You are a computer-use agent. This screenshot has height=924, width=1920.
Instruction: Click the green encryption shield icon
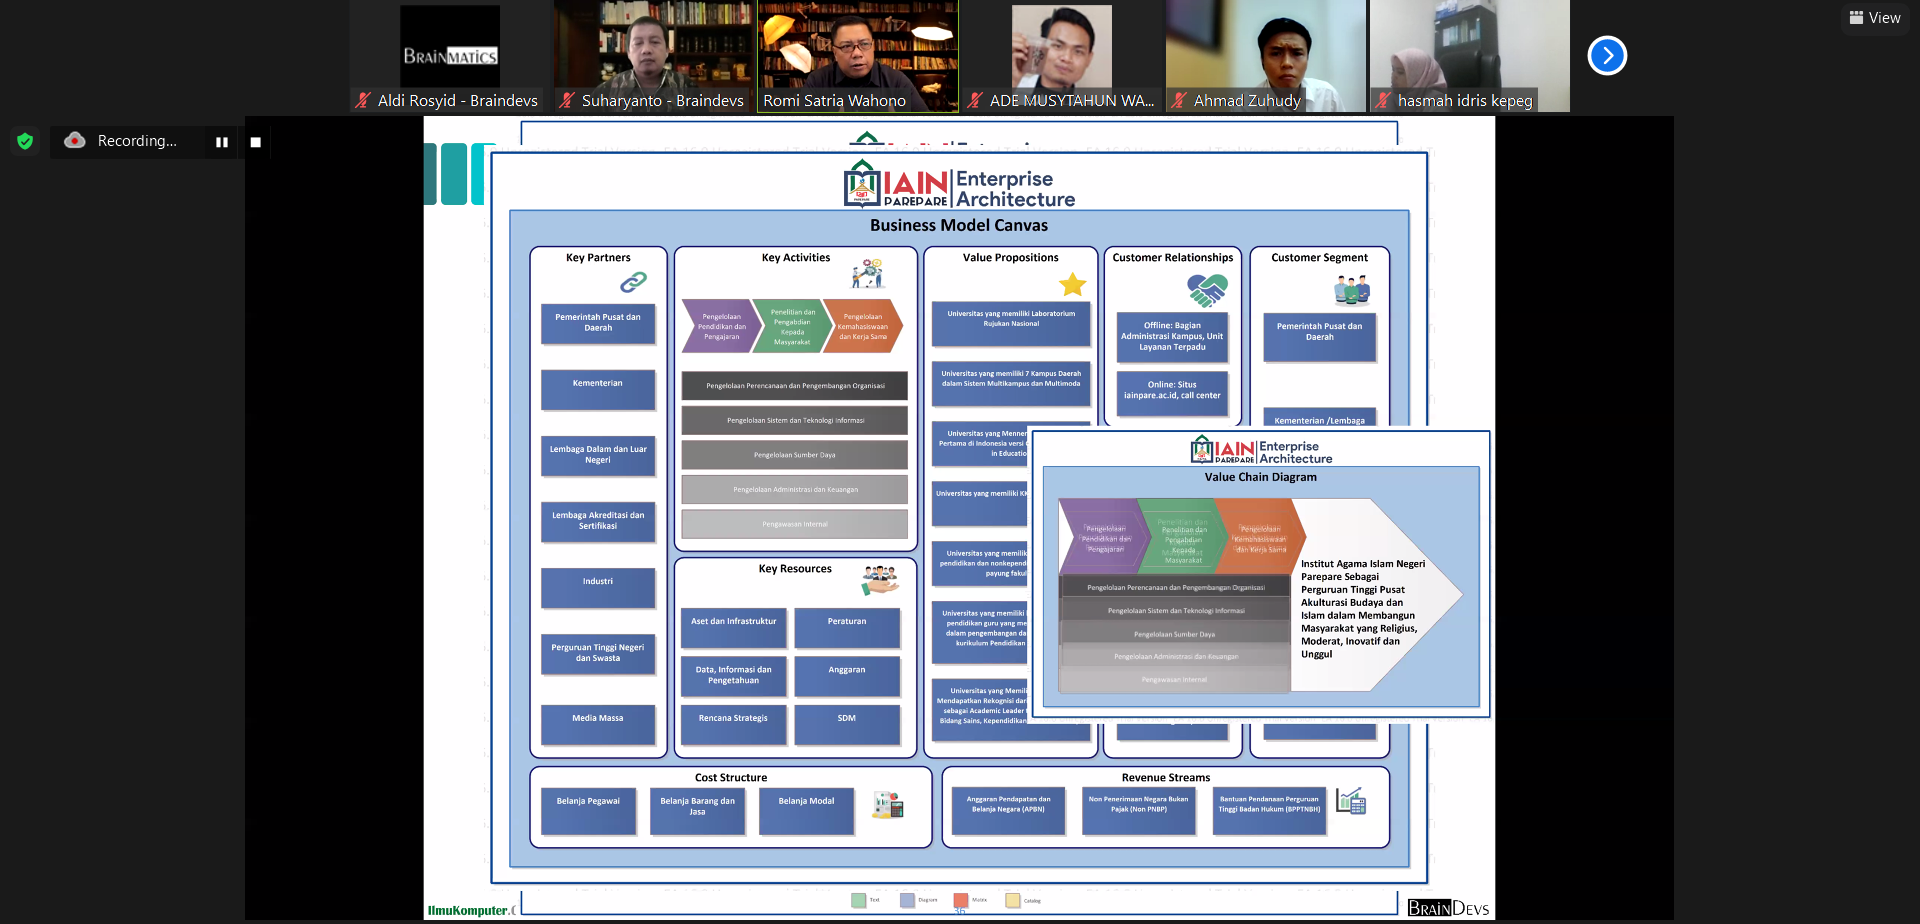click(25, 141)
